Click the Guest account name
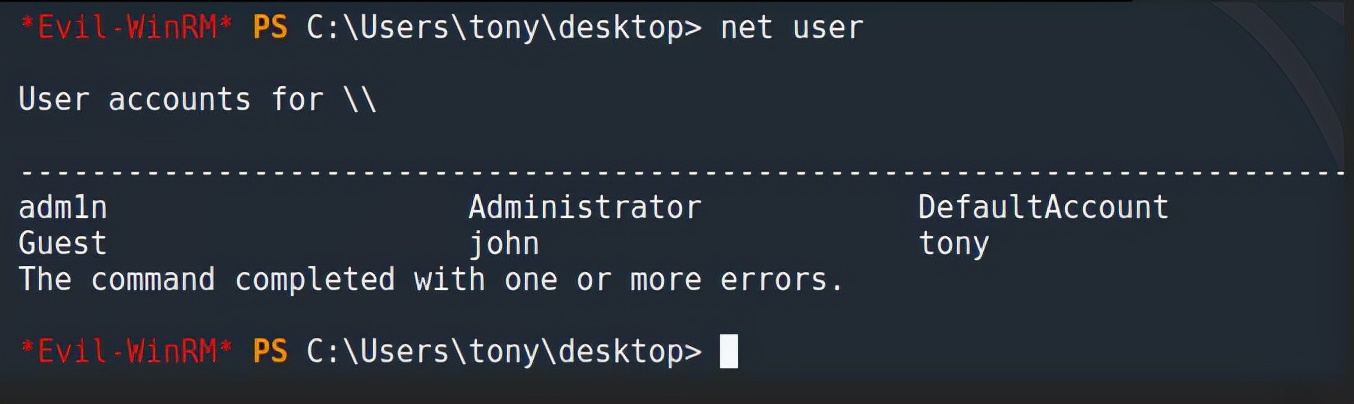 [x=62, y=243]
